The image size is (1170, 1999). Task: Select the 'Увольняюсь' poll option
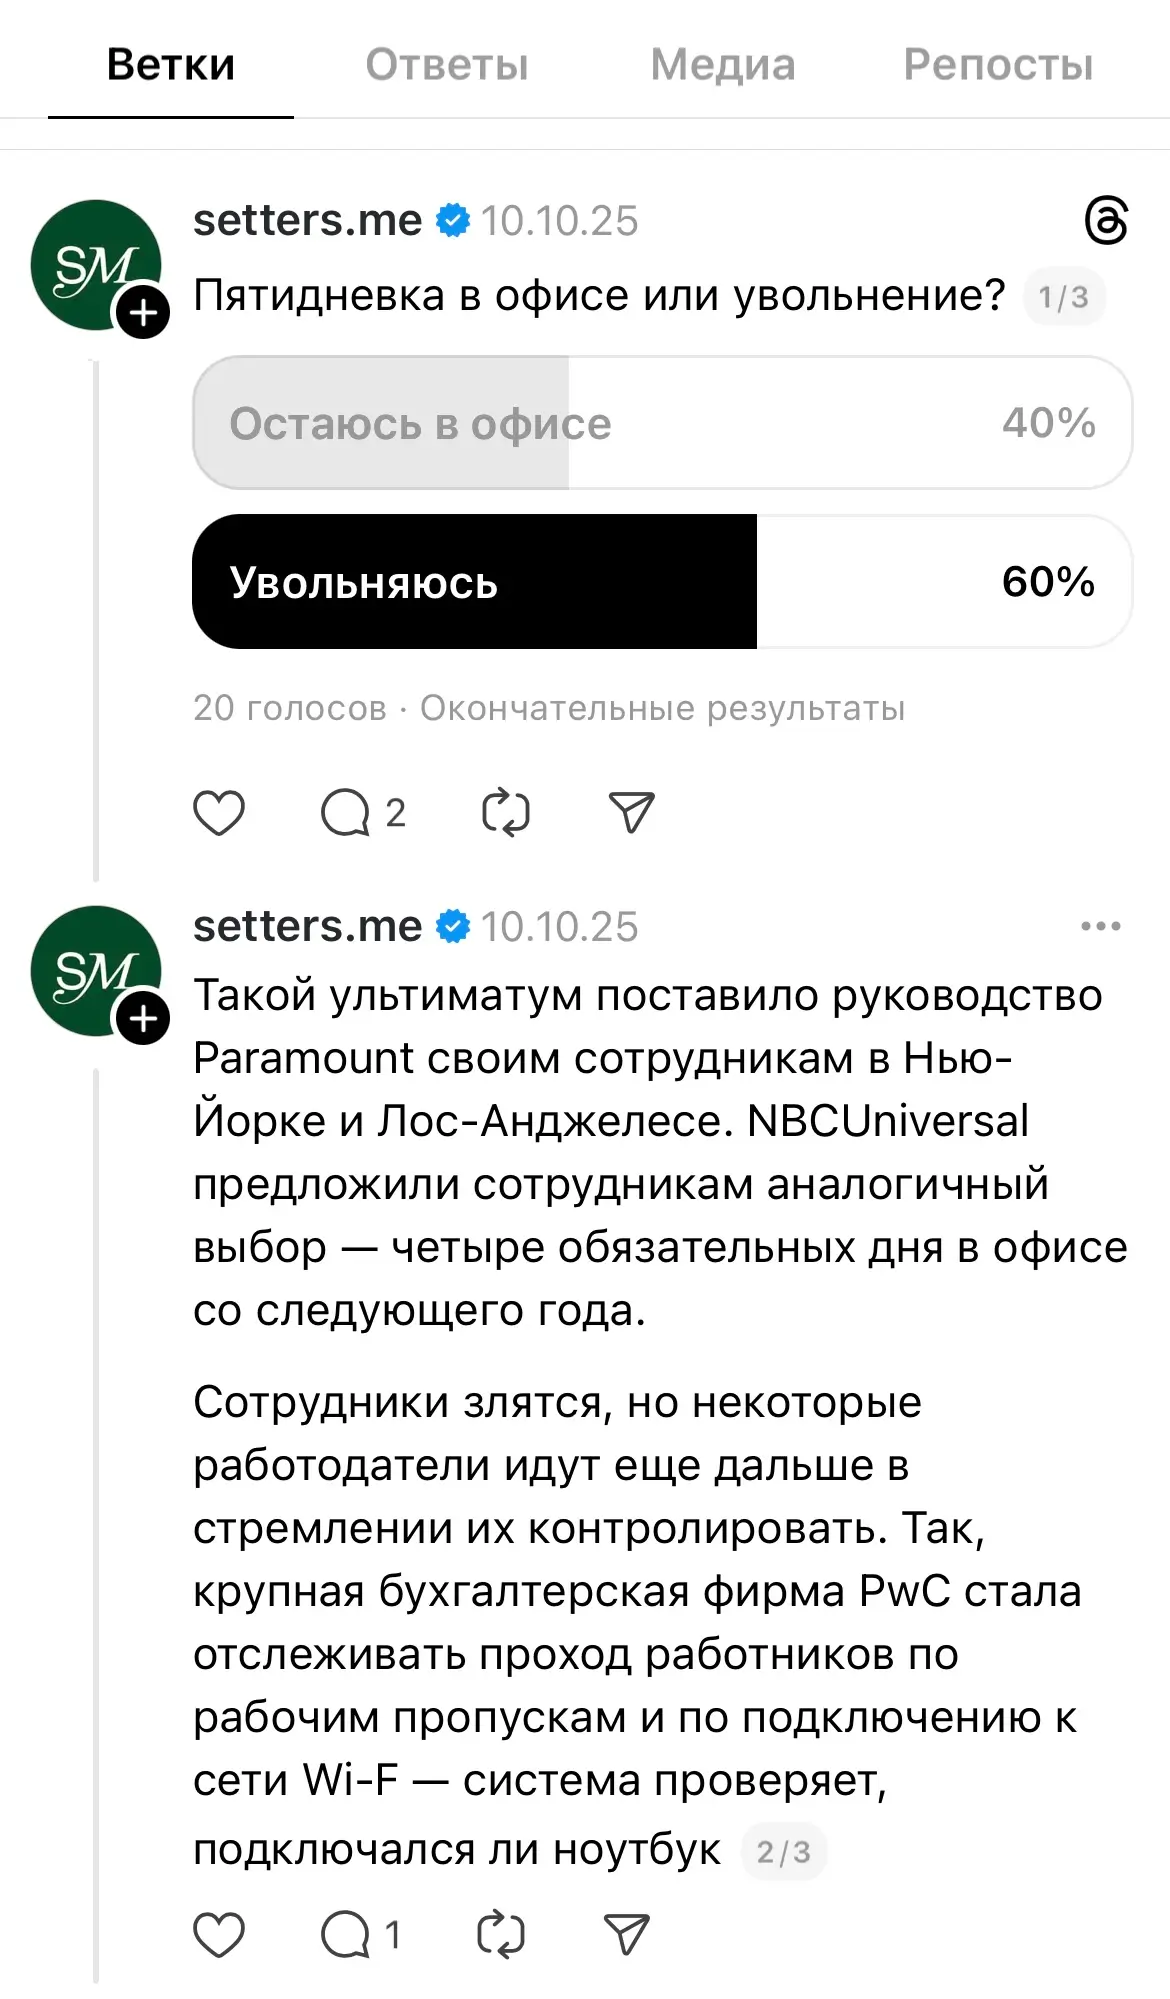[660, 580]
